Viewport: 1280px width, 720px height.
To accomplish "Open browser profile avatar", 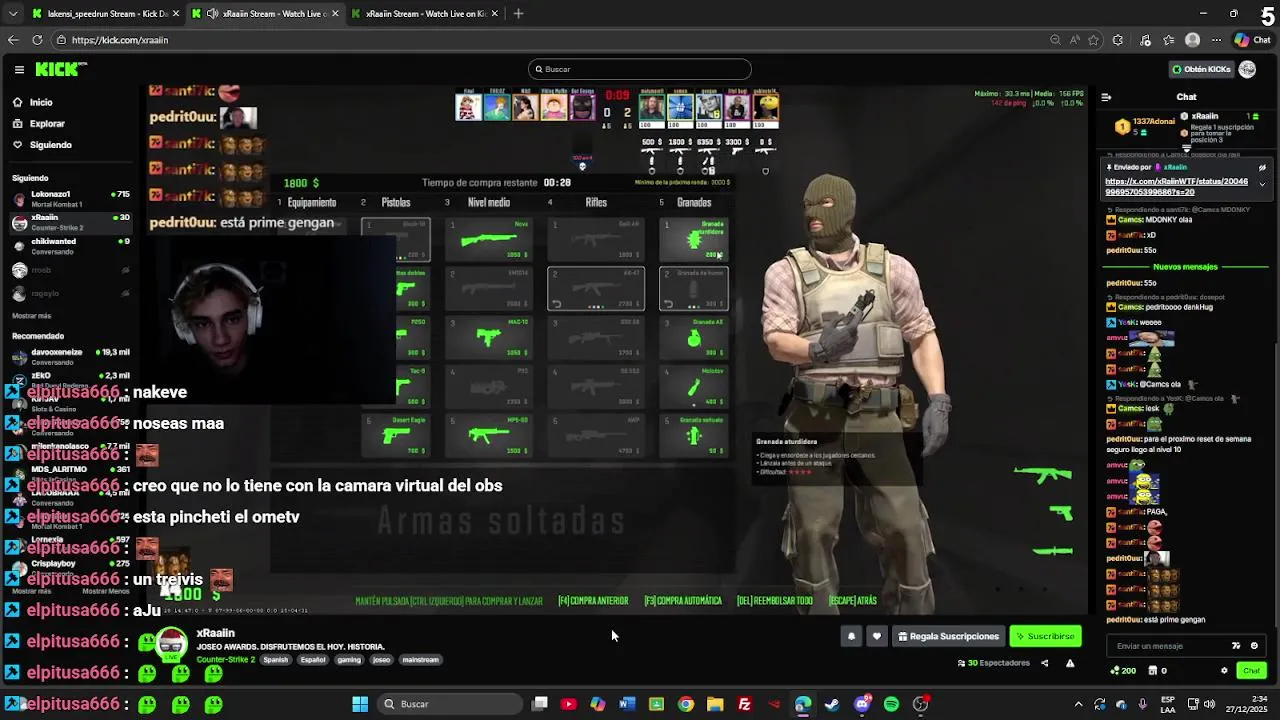I will [1192, 40].
